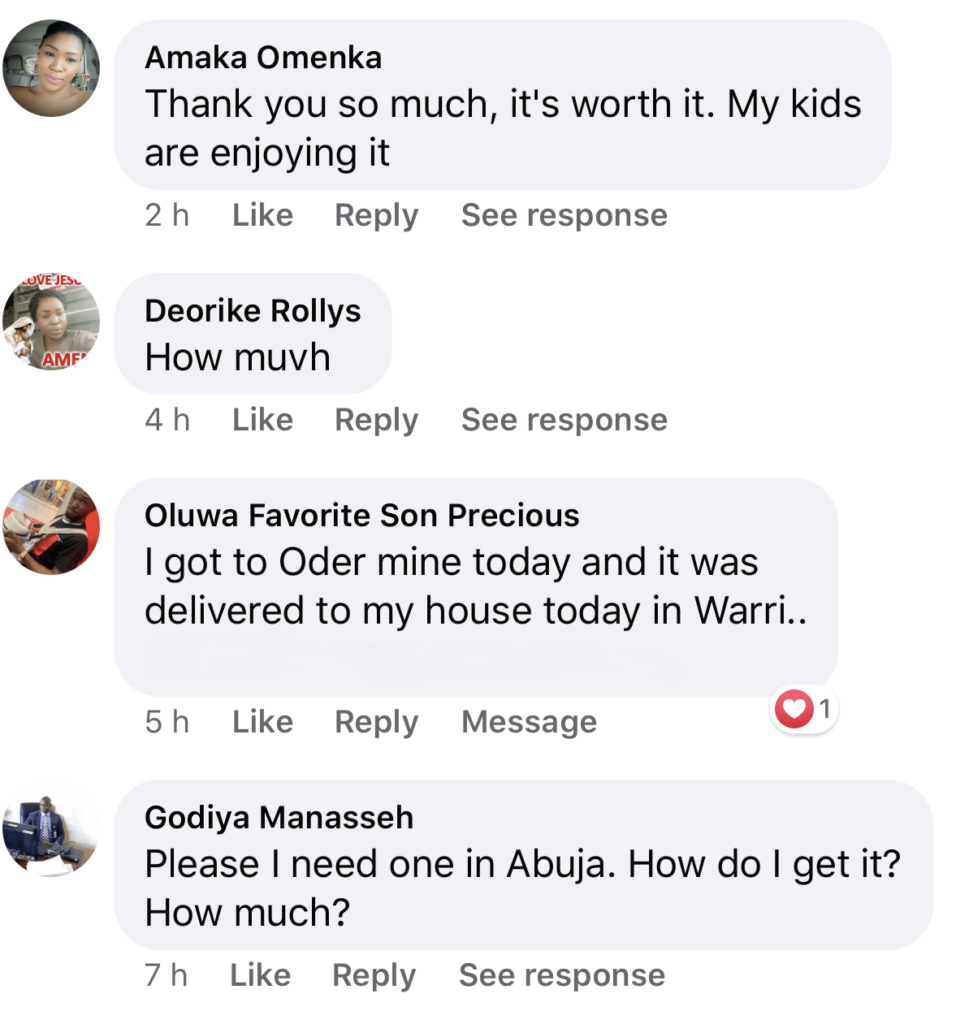Open Godiya Manasseh's profile name link
The height and width of the screenshot is (1024, 956).
coord(279,817)
